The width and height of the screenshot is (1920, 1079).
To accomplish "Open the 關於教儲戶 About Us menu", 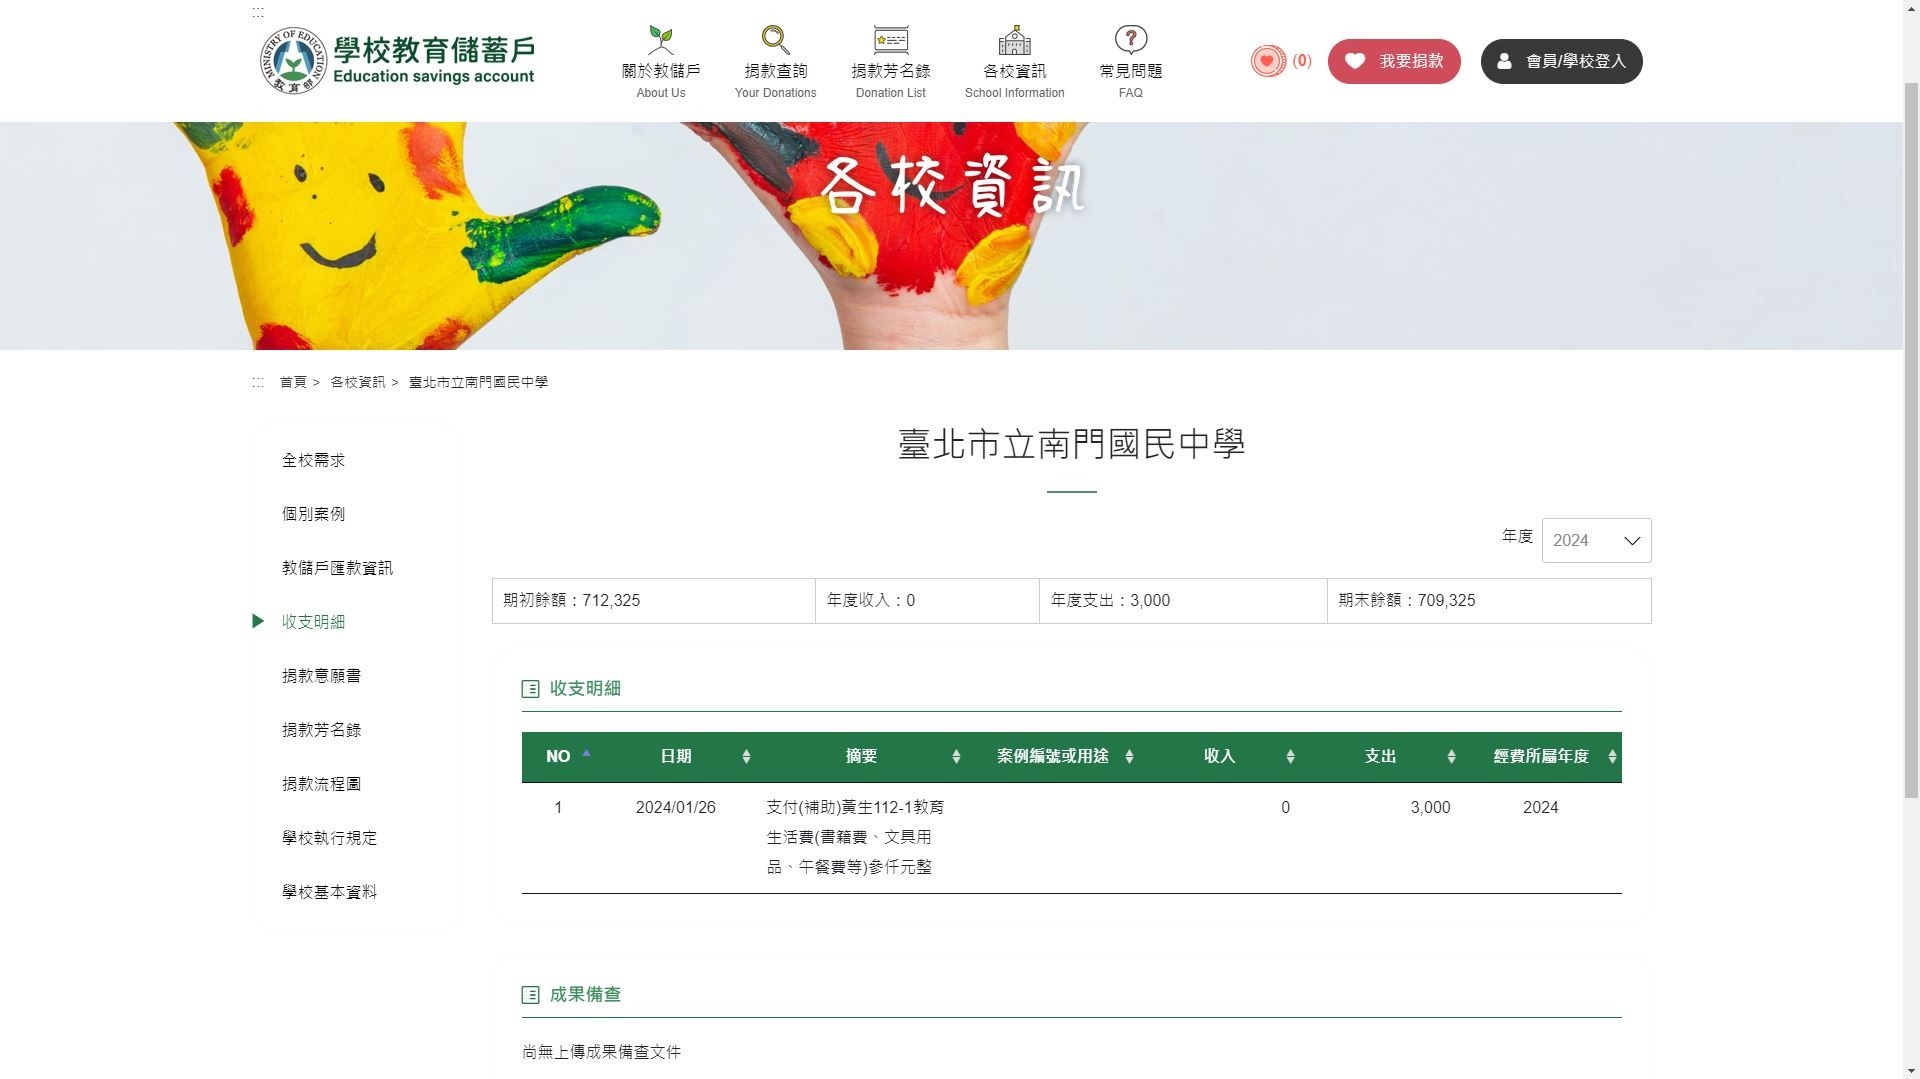I will [660, 62].
